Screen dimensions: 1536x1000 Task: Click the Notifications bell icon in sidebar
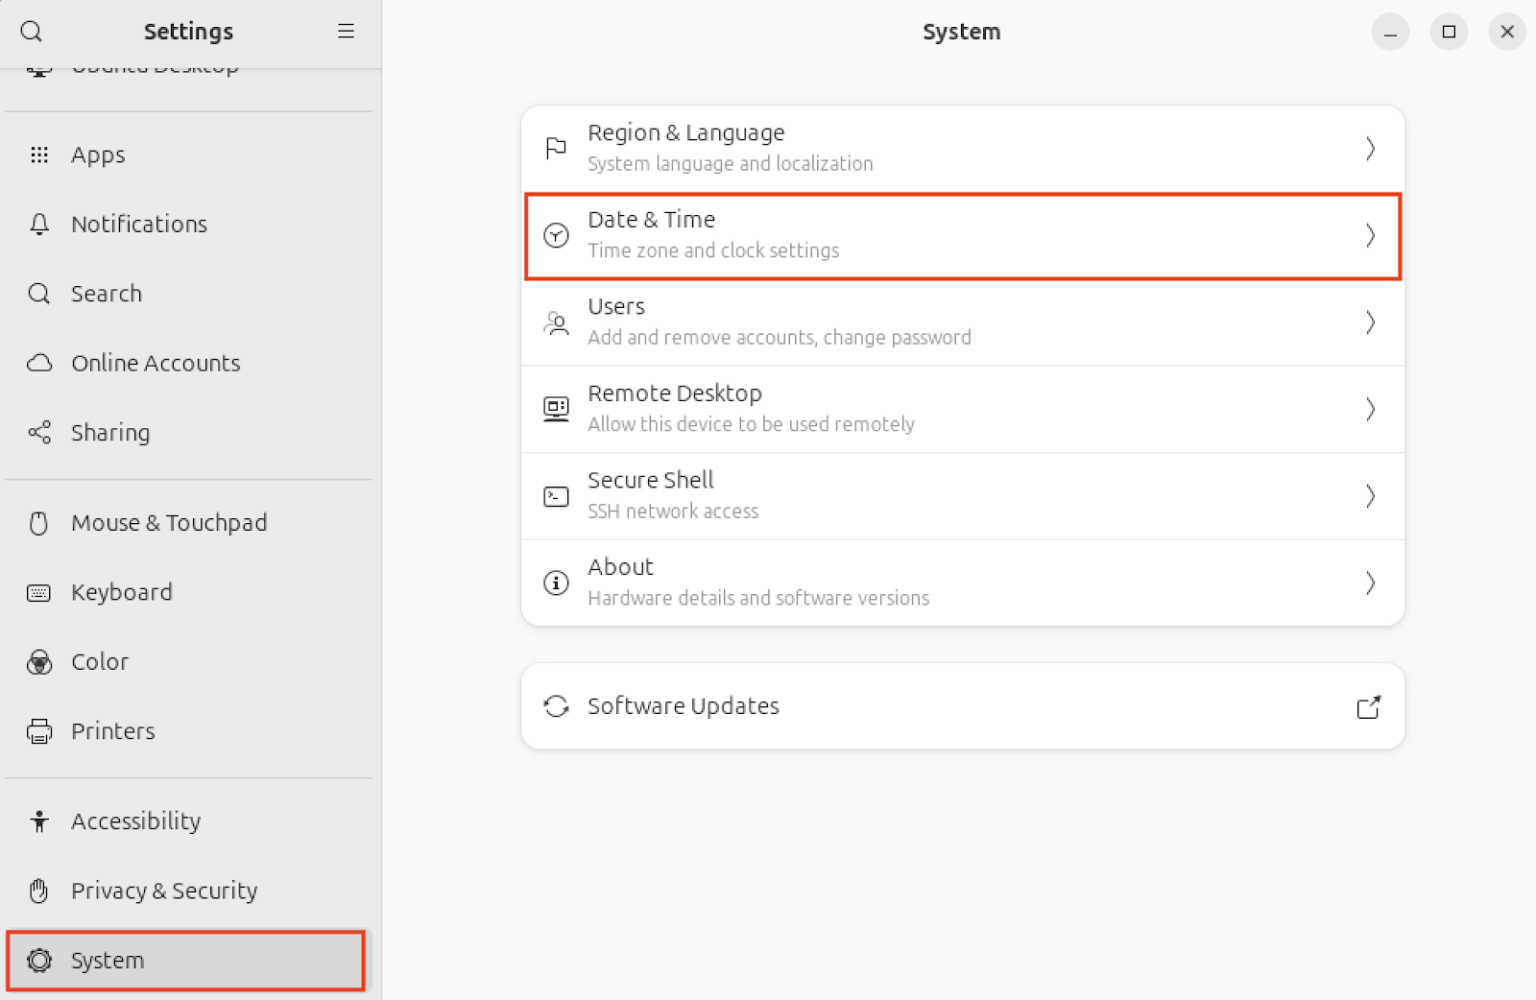pyautogui.click(x=39, y=224)
